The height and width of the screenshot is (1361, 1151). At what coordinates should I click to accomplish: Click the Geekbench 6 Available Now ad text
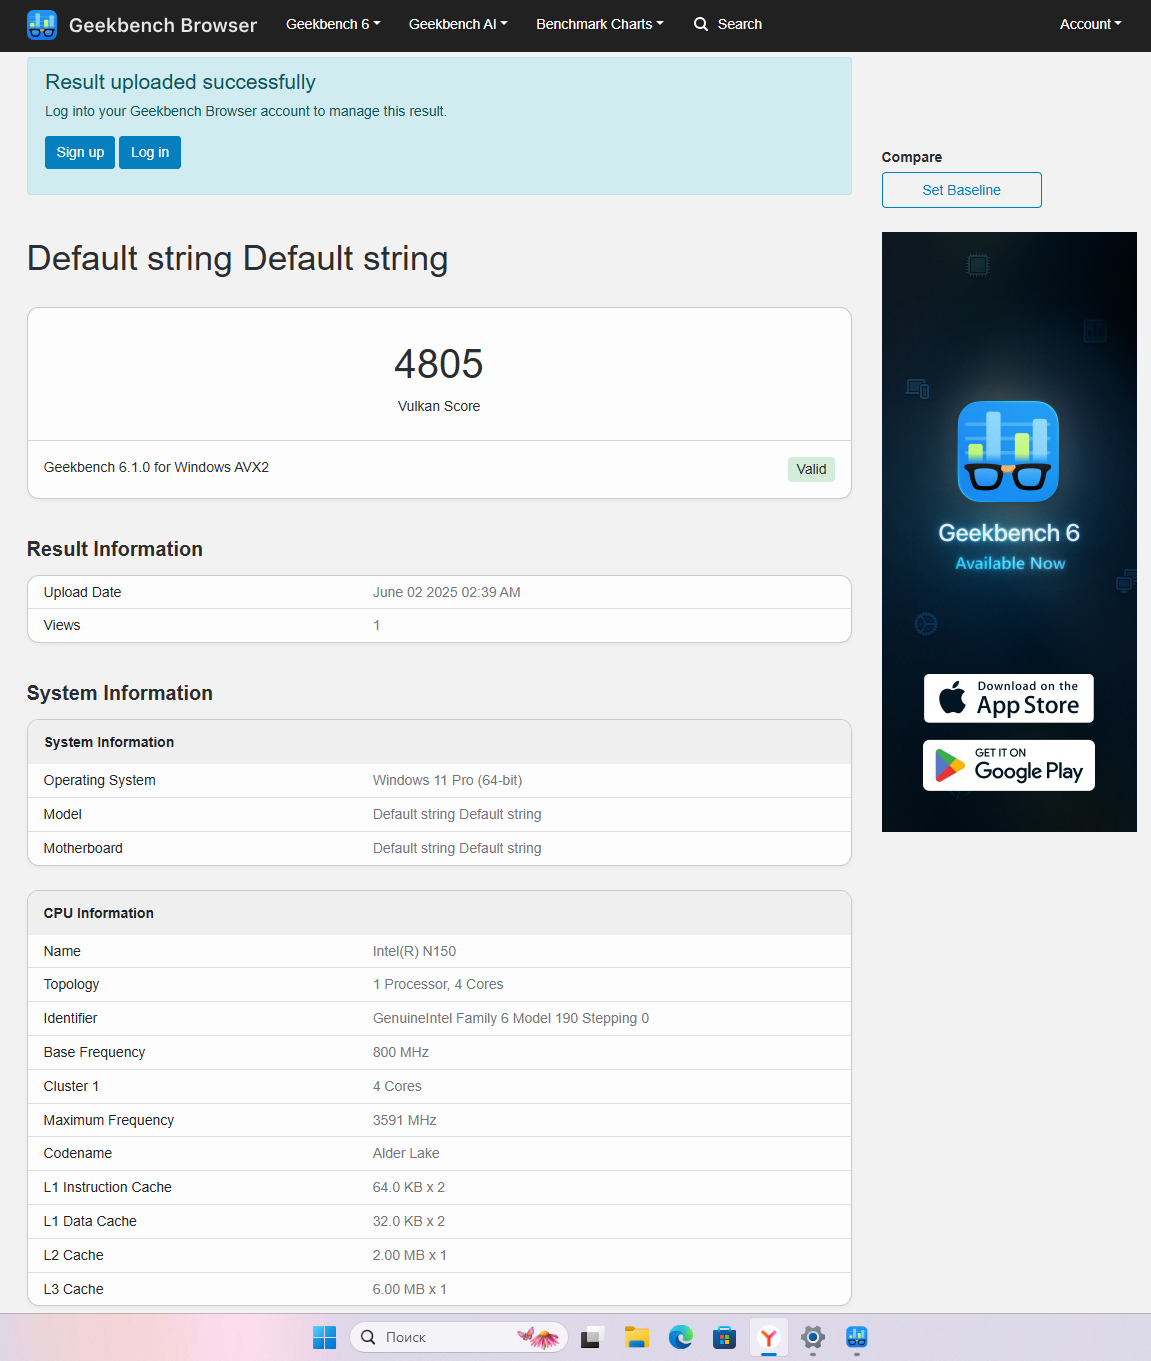click(x=1009, y=546)
